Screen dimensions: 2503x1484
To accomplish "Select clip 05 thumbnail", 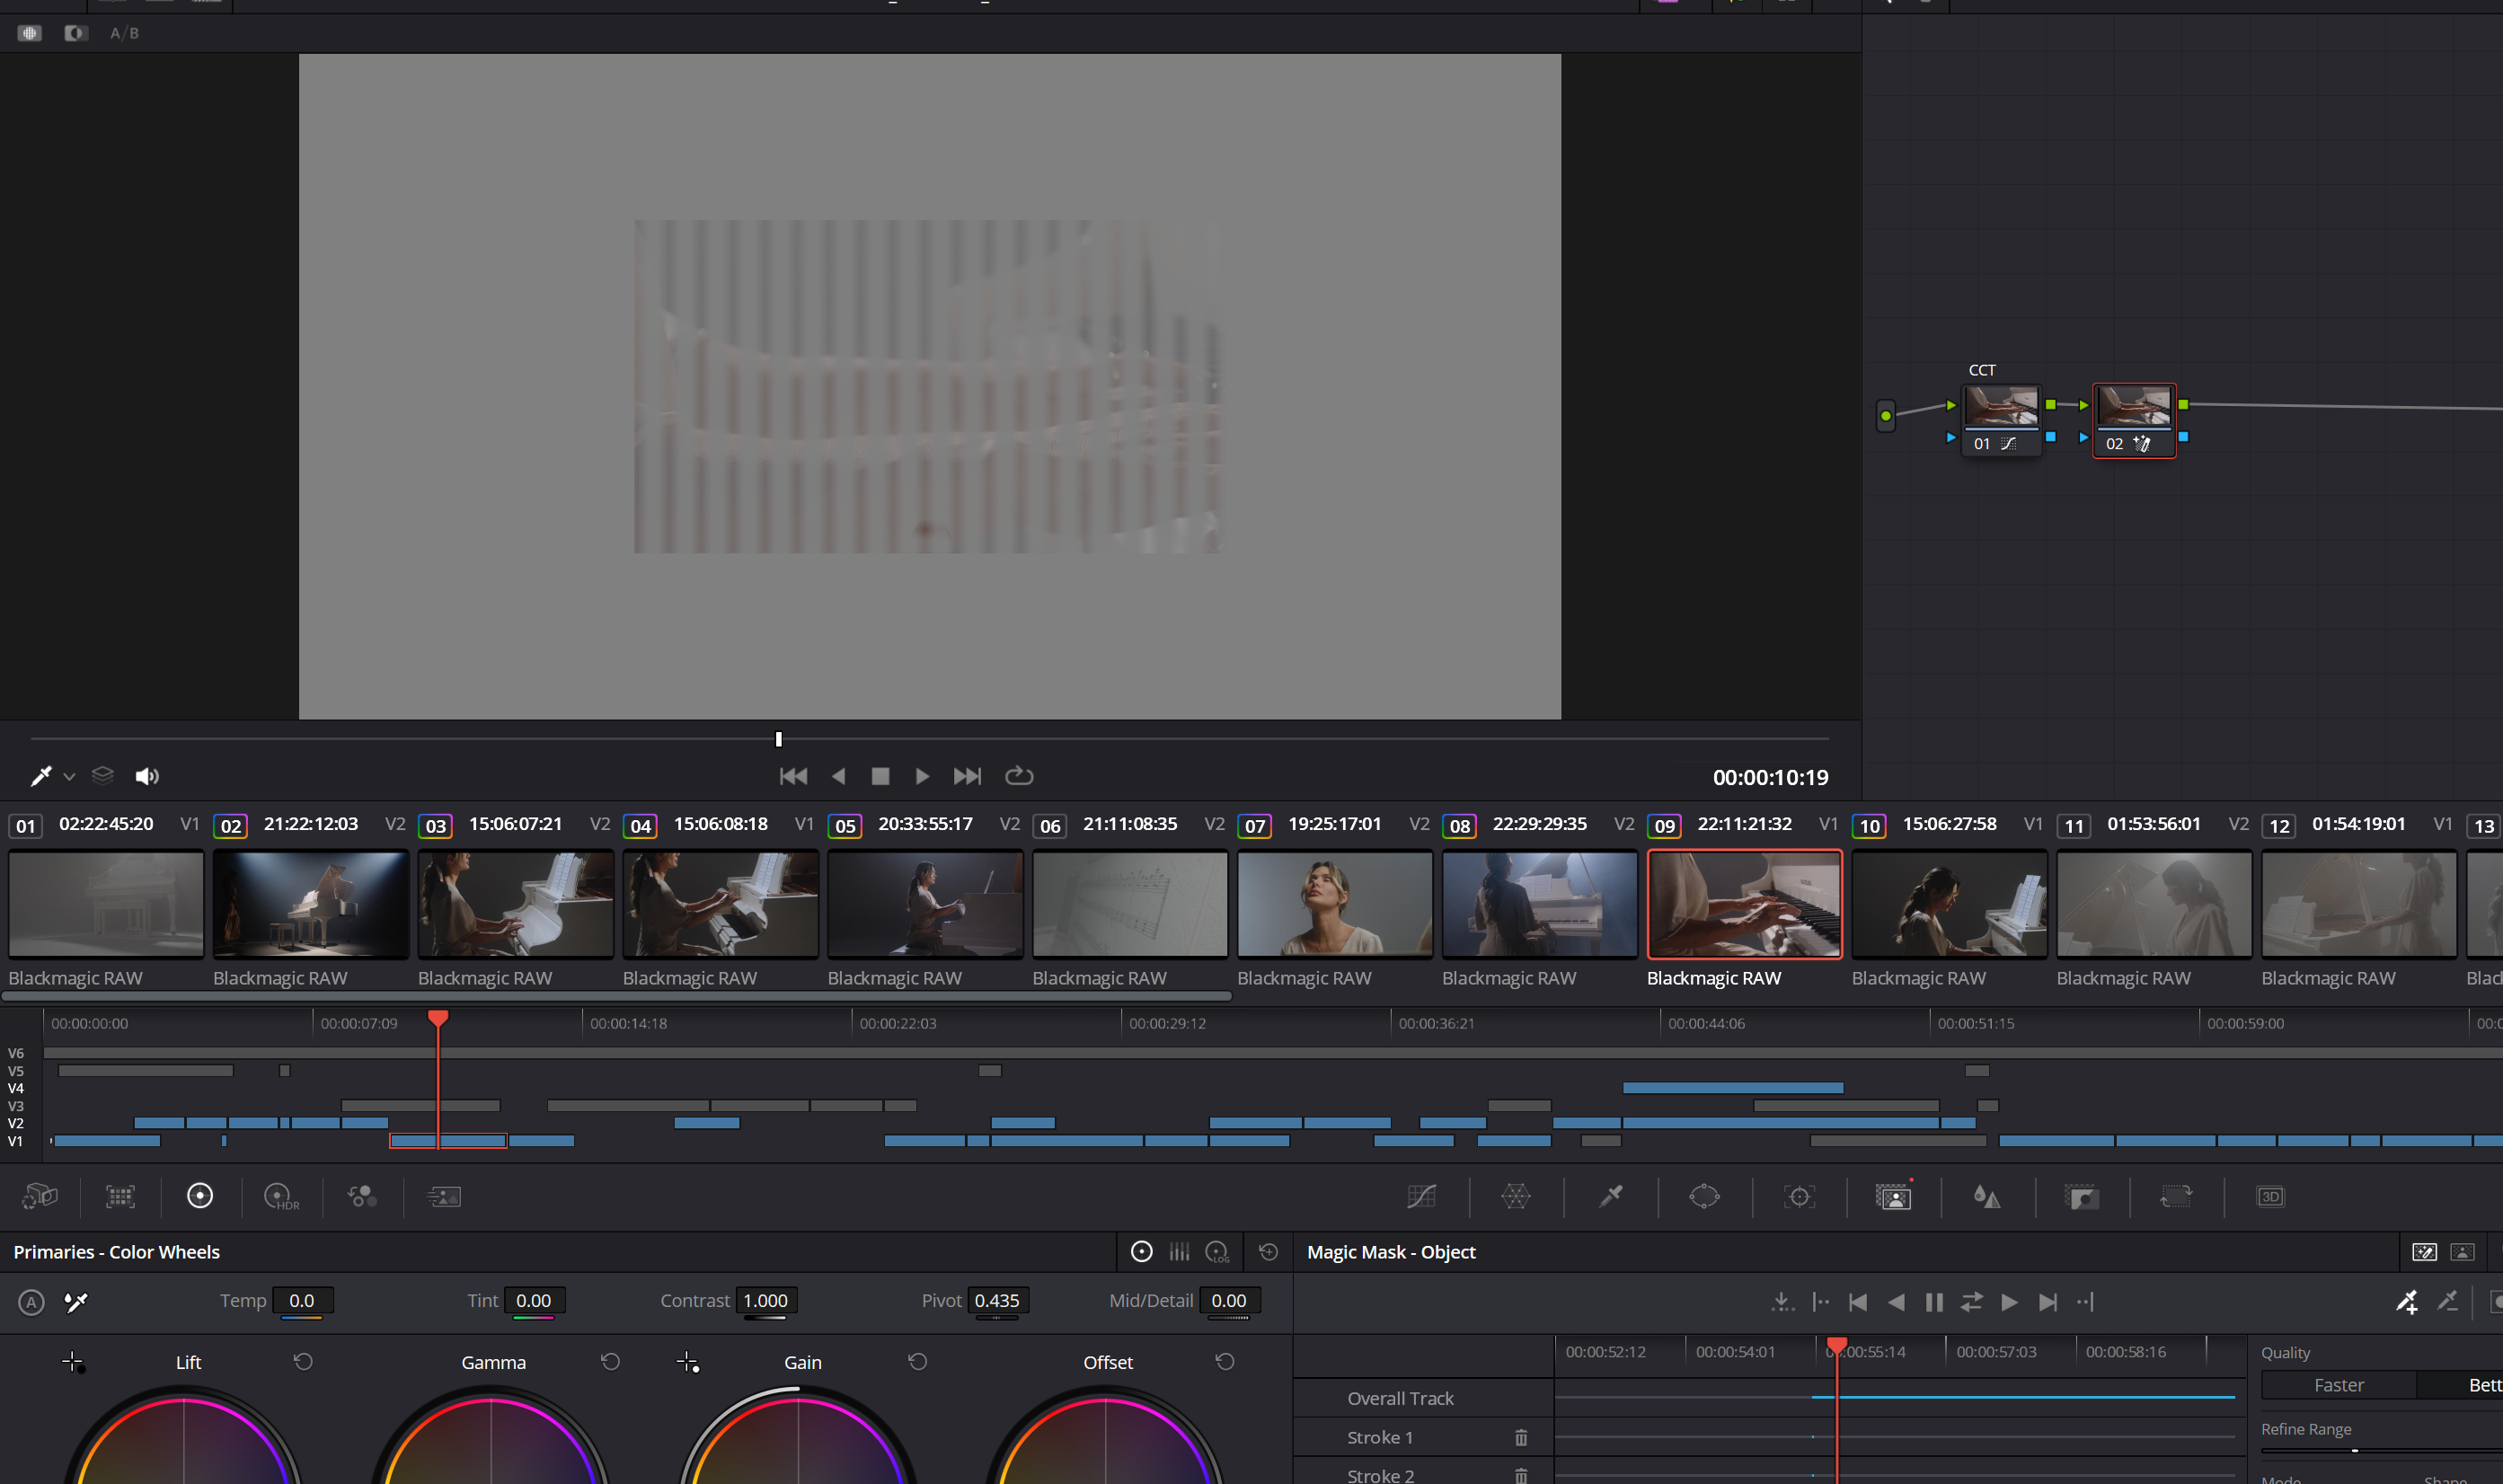I will click(x=926, y=904).
